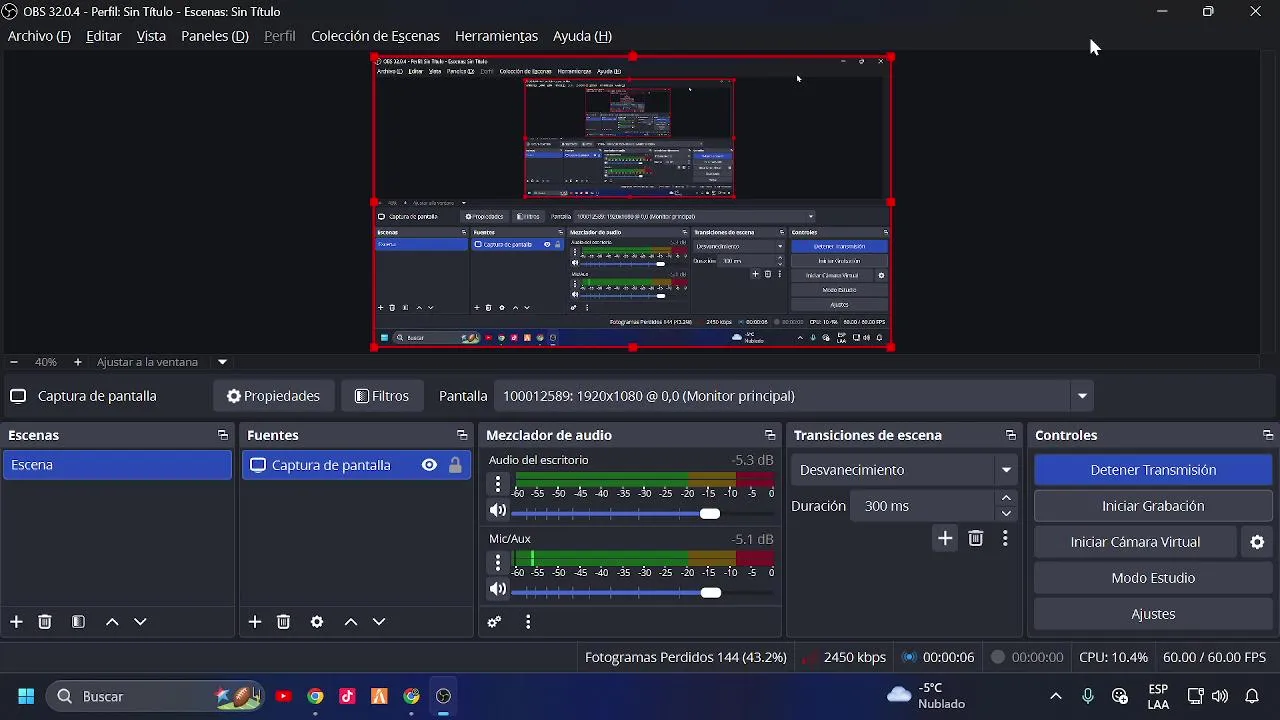Toggle lock on Captura de pantalla source
Viewport: 1280px width, 720px height.
click(x=455, y=465)
